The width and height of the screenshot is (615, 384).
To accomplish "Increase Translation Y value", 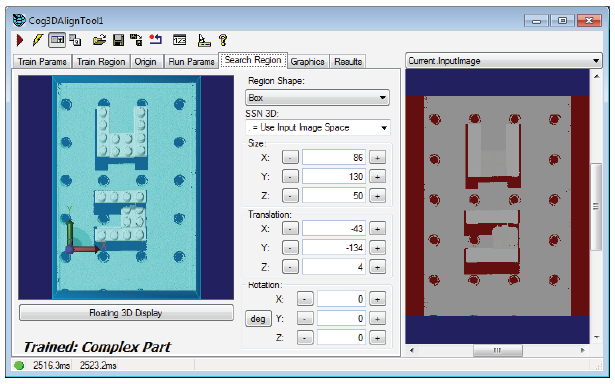I will coord(377,248).
